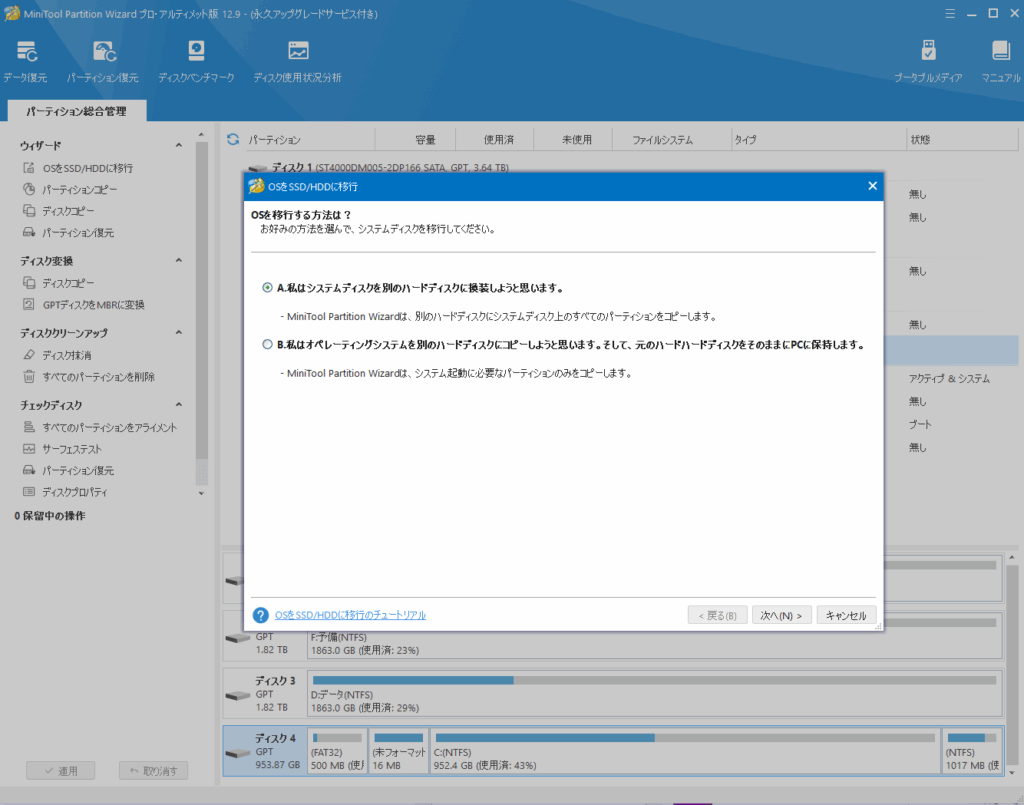The image size is (1024, 805).
Task: Open the データ復元 tool
Action: click(25, 61)
